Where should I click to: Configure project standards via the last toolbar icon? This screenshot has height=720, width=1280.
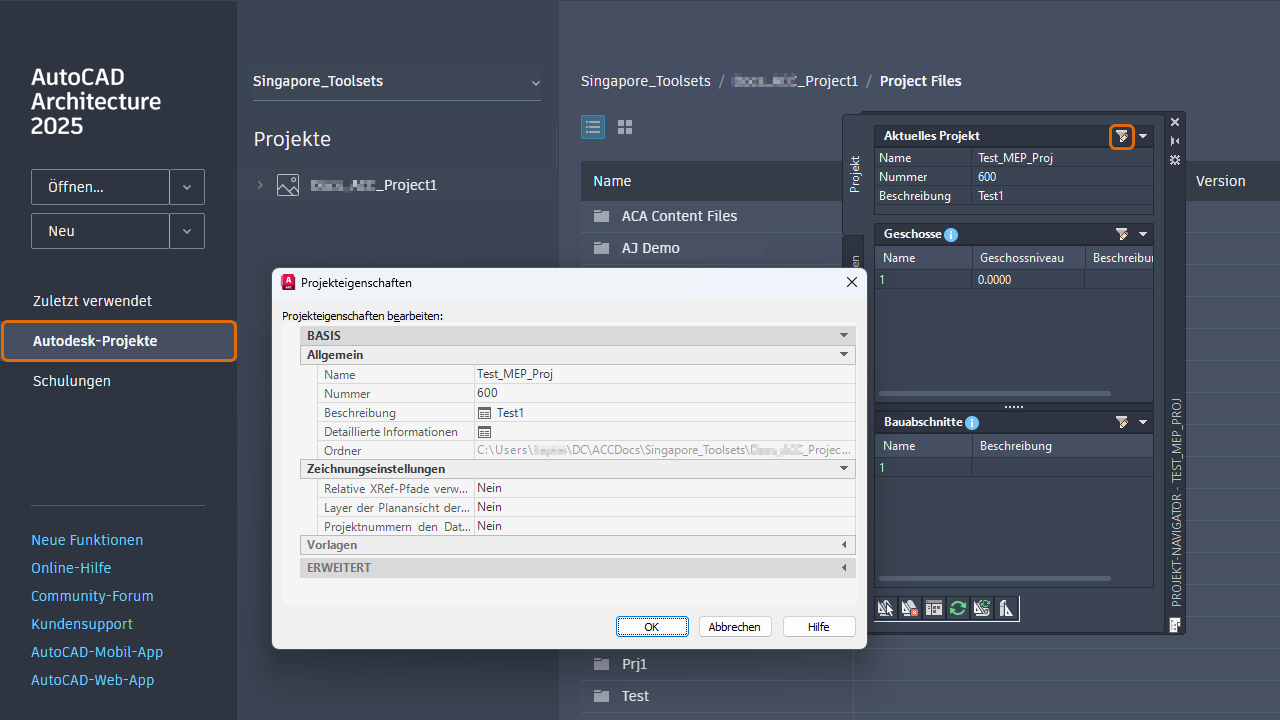tap(1006, 607)
